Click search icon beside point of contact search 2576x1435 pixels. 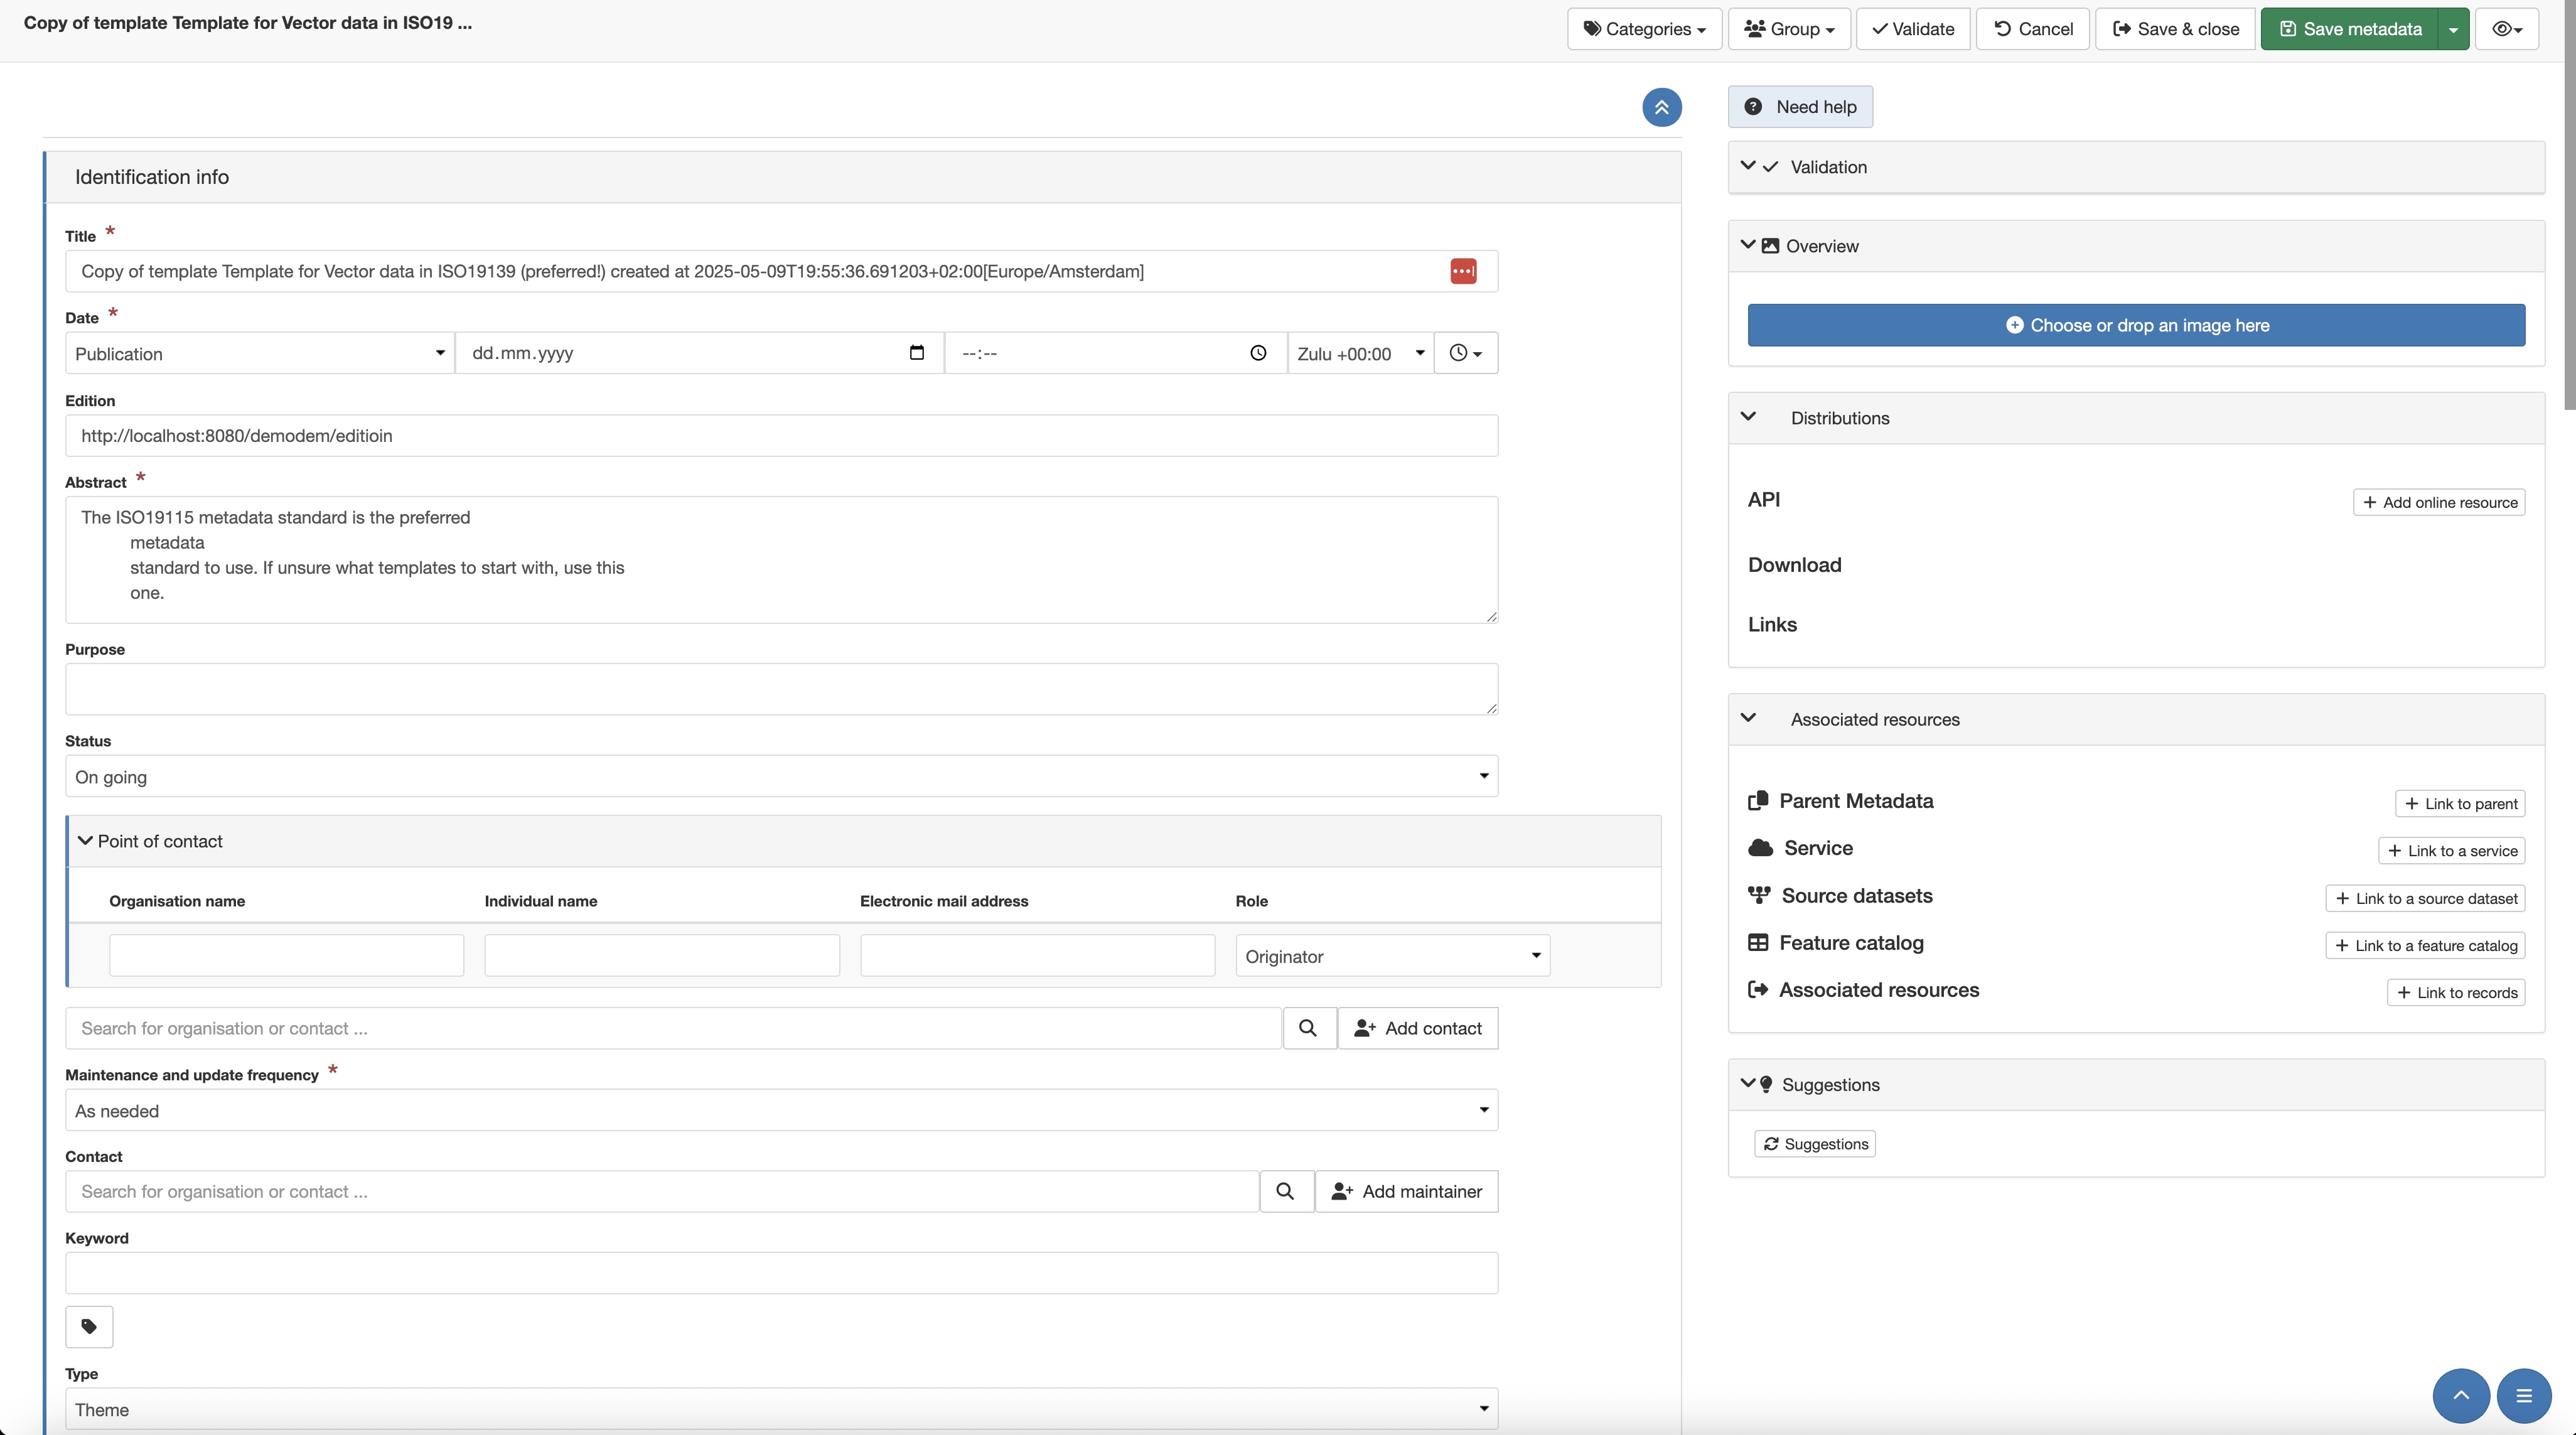[1308, 1028]
